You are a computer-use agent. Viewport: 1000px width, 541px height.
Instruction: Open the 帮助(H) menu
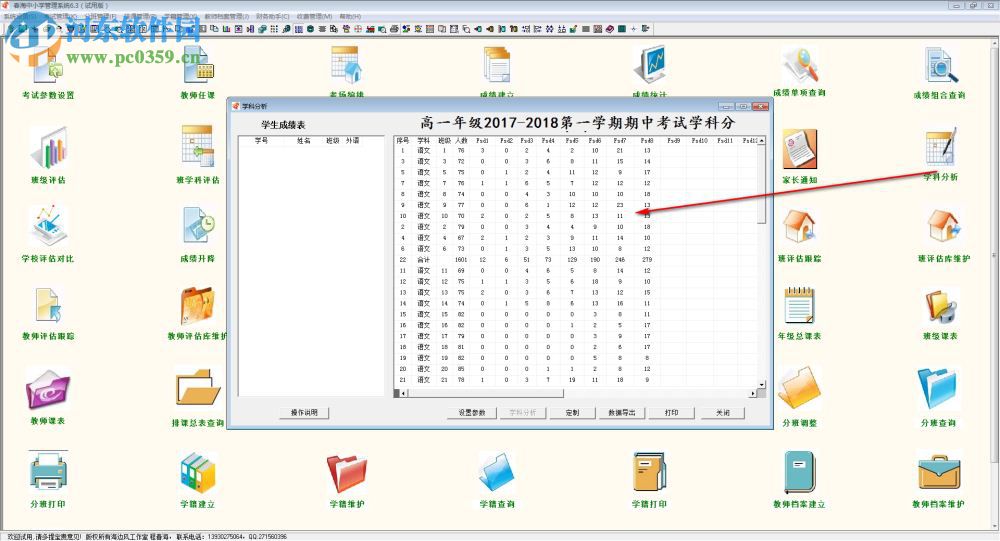(x=350, y=16)
